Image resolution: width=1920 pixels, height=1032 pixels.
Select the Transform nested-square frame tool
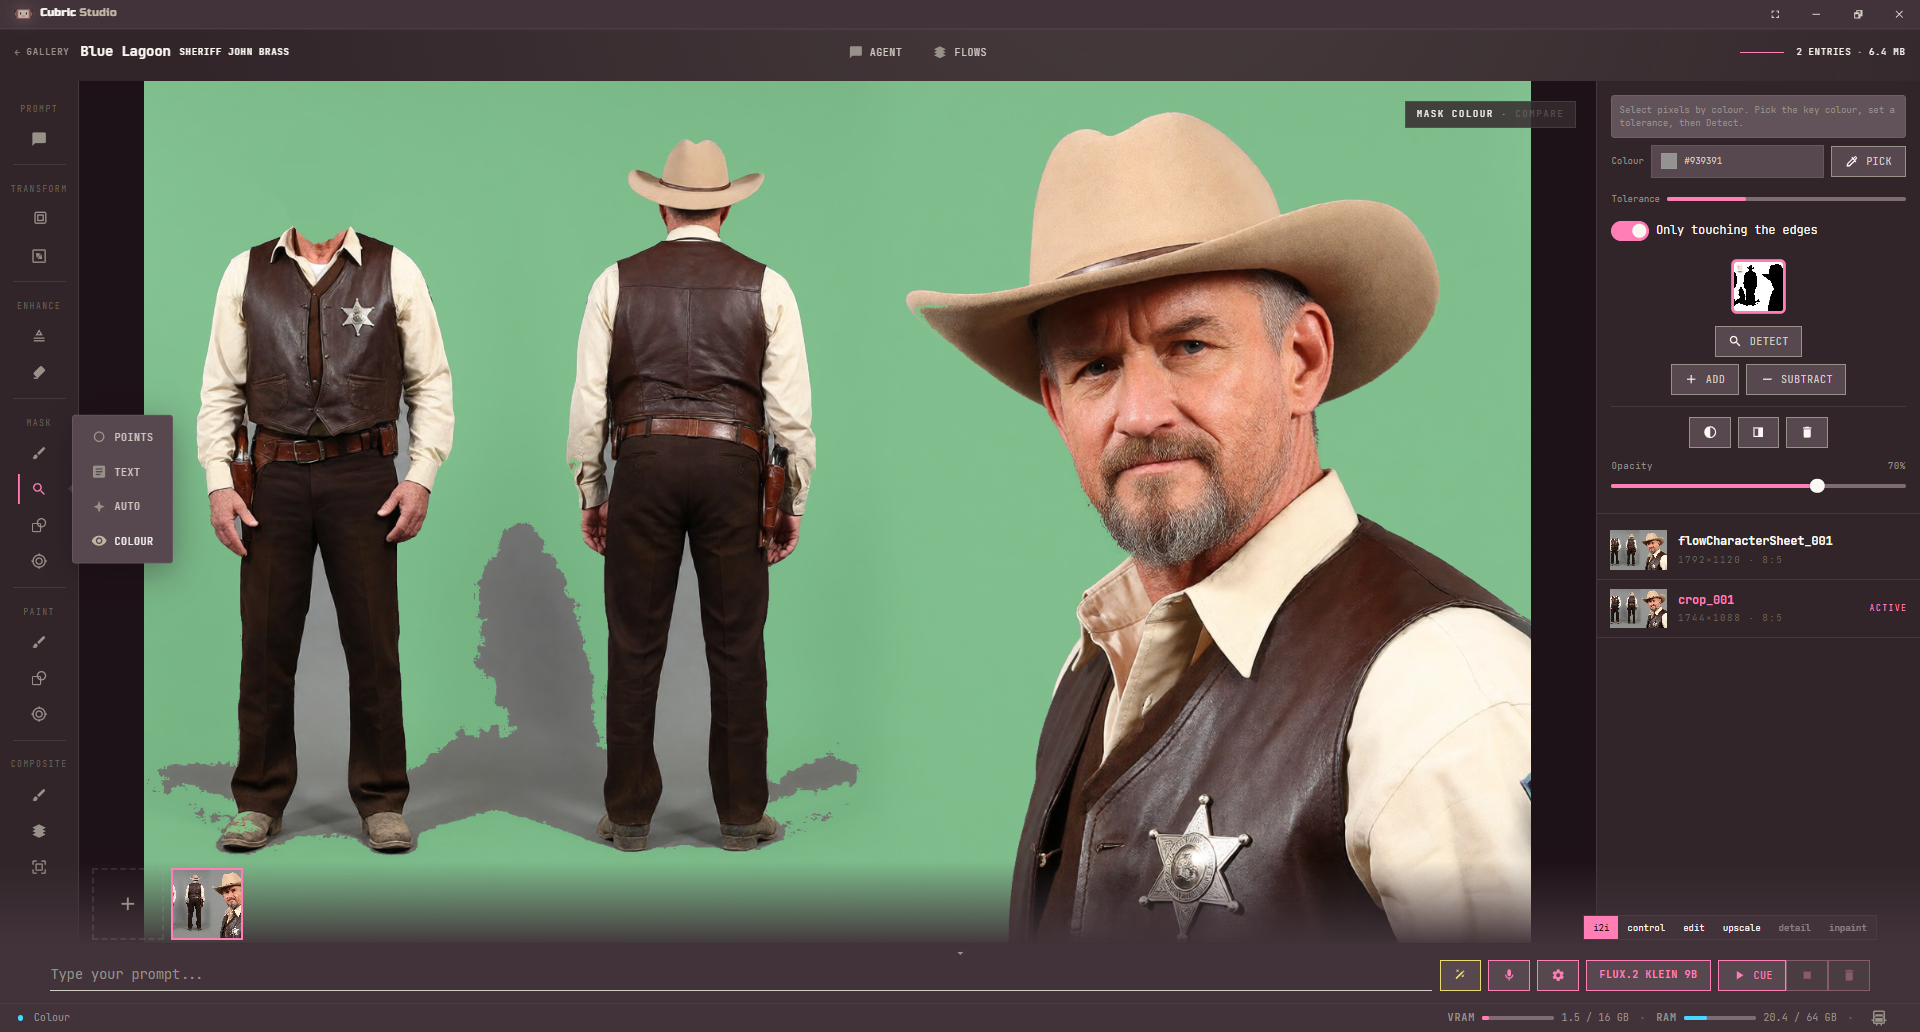40,218
